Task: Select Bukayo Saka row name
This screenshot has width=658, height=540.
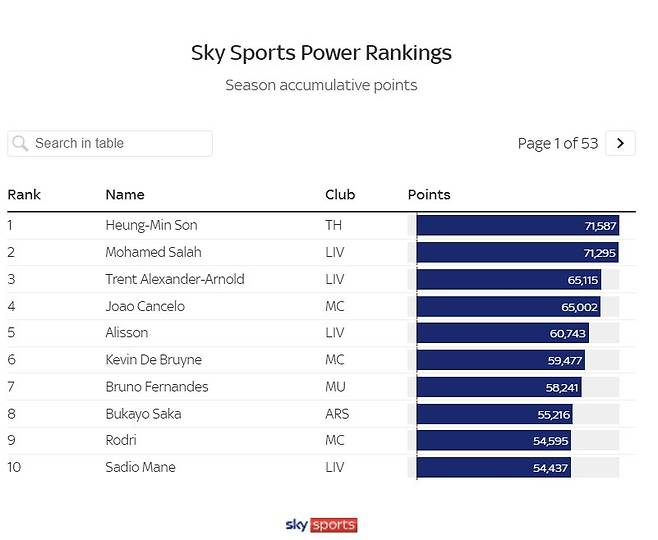Action: pos(143,413)
